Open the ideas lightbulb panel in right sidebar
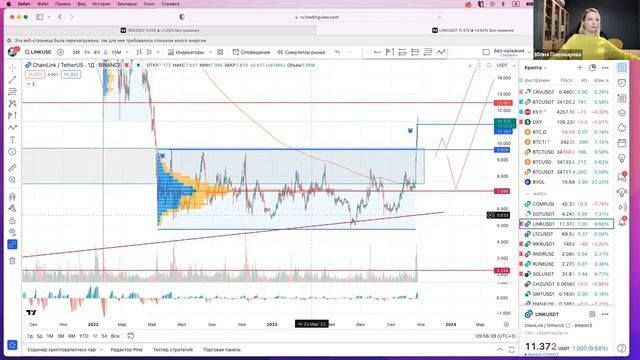The image size is (640, 360). 622,158
